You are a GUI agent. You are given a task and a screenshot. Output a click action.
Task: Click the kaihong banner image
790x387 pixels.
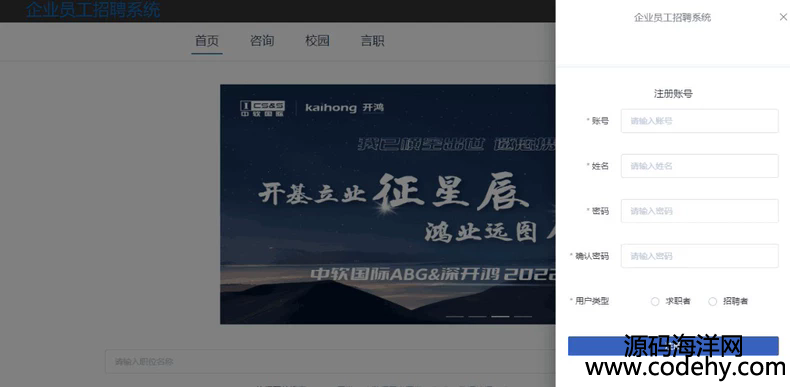point(388,204)
